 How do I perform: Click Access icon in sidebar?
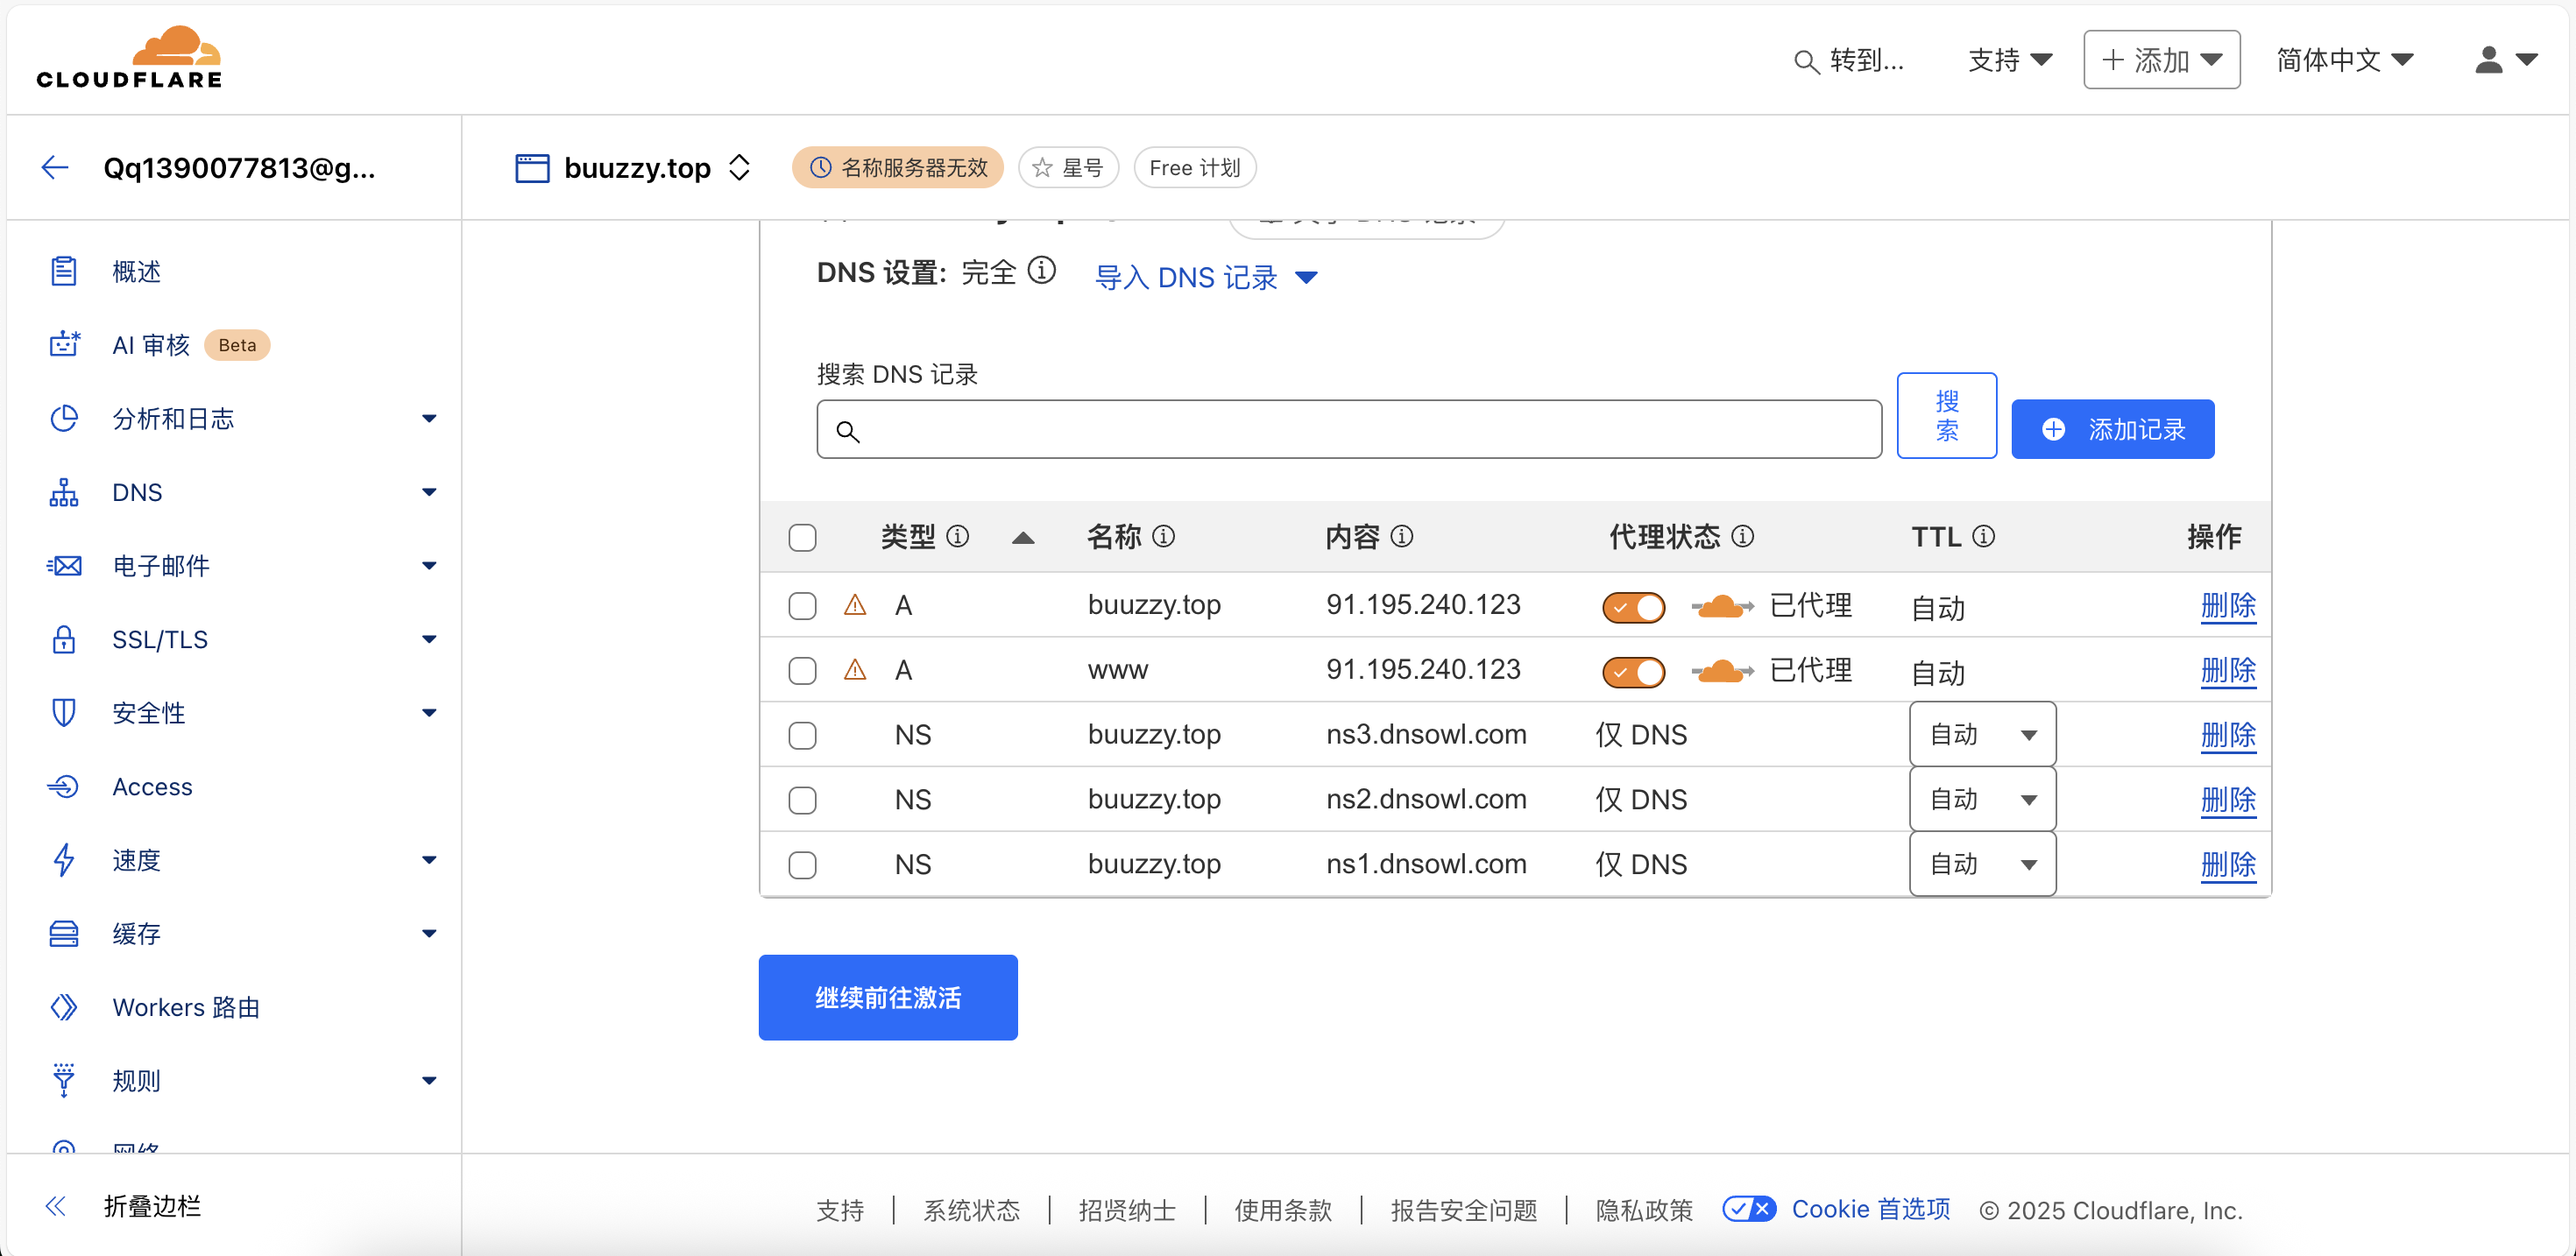click(x=64, y=787)
